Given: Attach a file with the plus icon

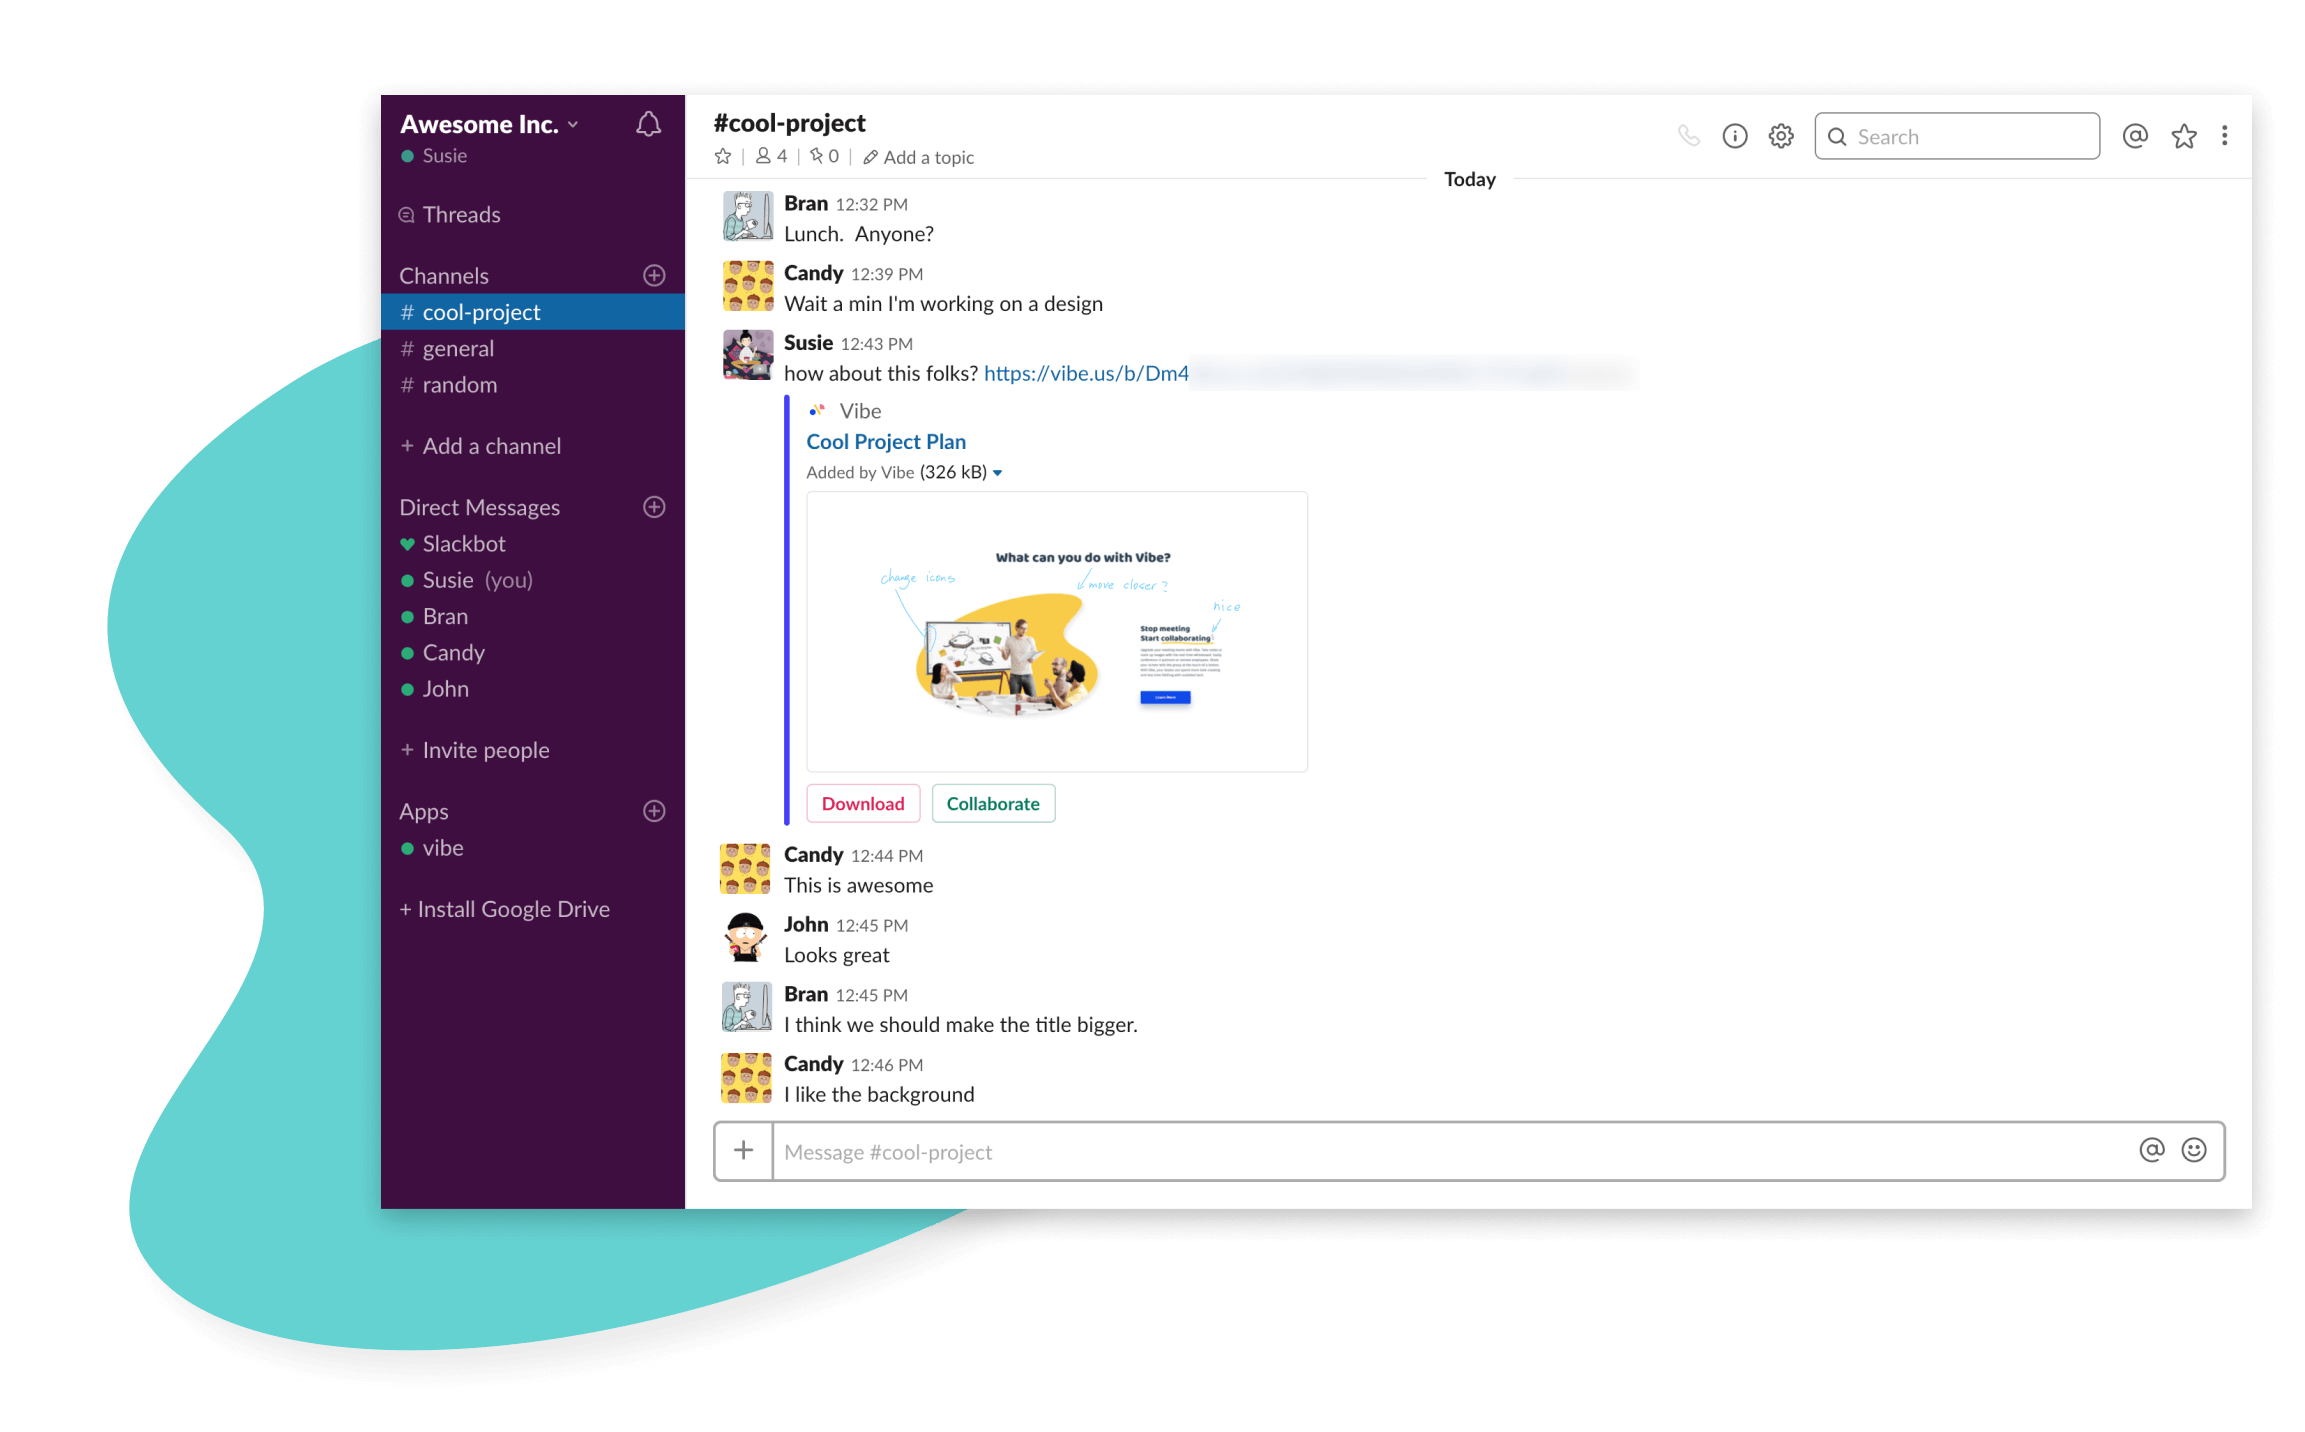Looking at the screenshot, I should point(743,1150).
